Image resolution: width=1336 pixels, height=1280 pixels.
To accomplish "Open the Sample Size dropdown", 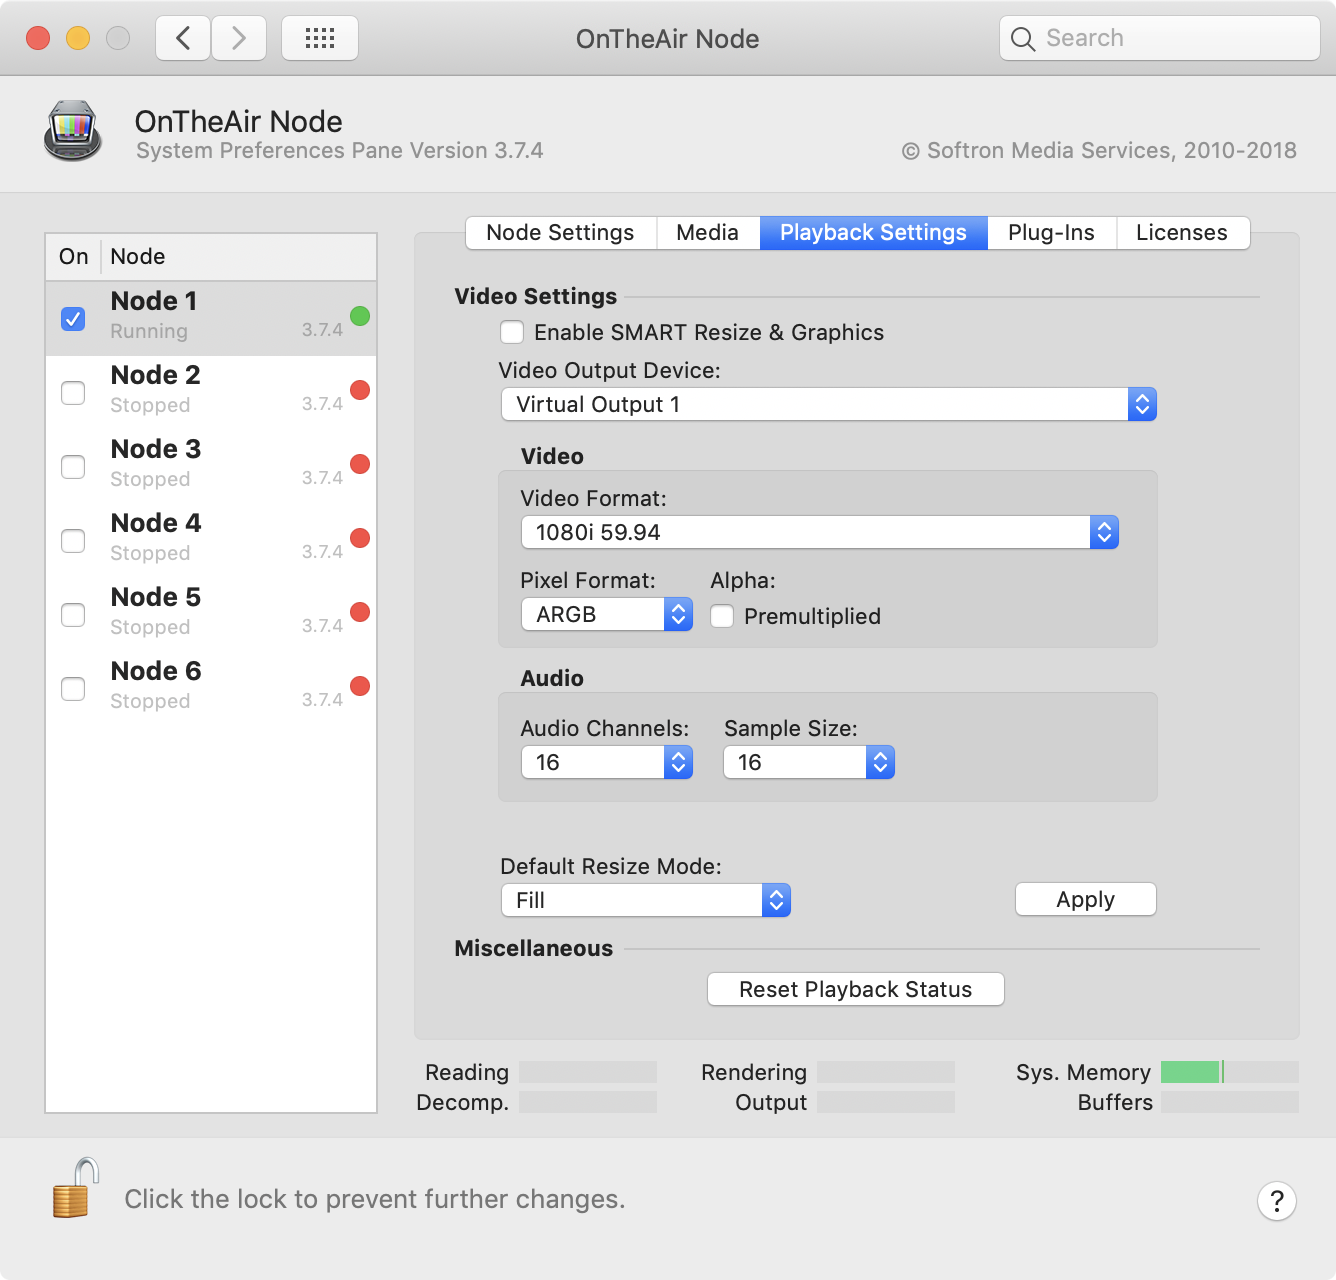I will [809, 762].
